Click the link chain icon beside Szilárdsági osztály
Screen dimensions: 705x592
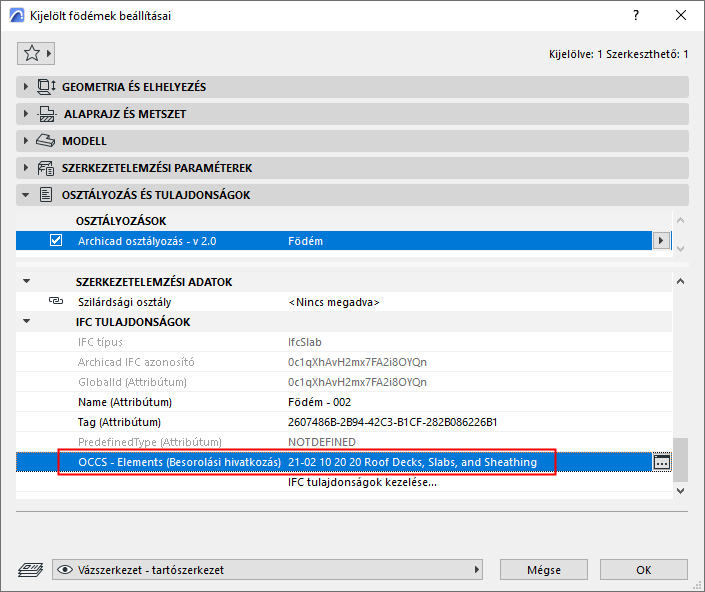click(x=56, y=301)
